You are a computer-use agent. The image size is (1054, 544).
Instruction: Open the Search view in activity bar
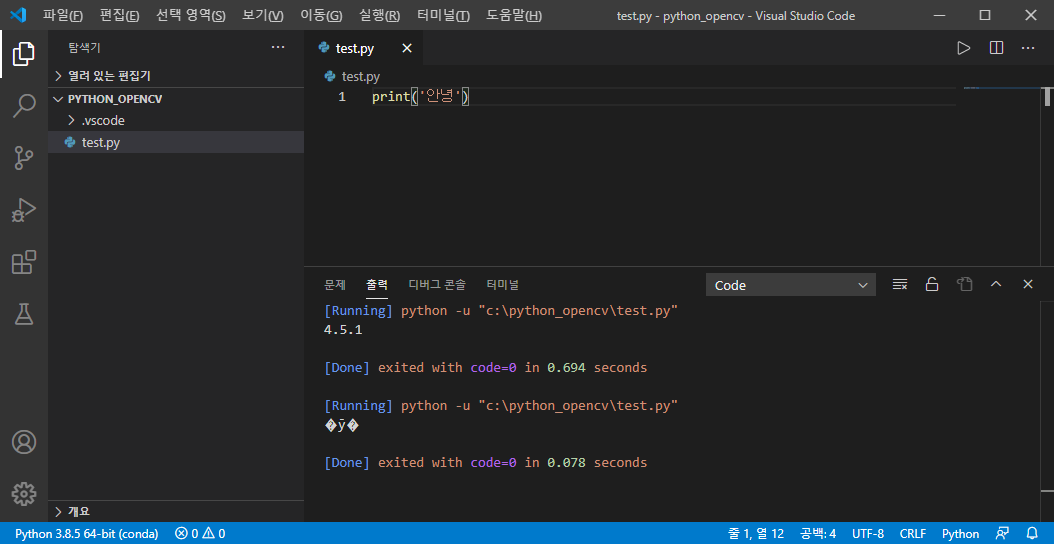(24, 106)
